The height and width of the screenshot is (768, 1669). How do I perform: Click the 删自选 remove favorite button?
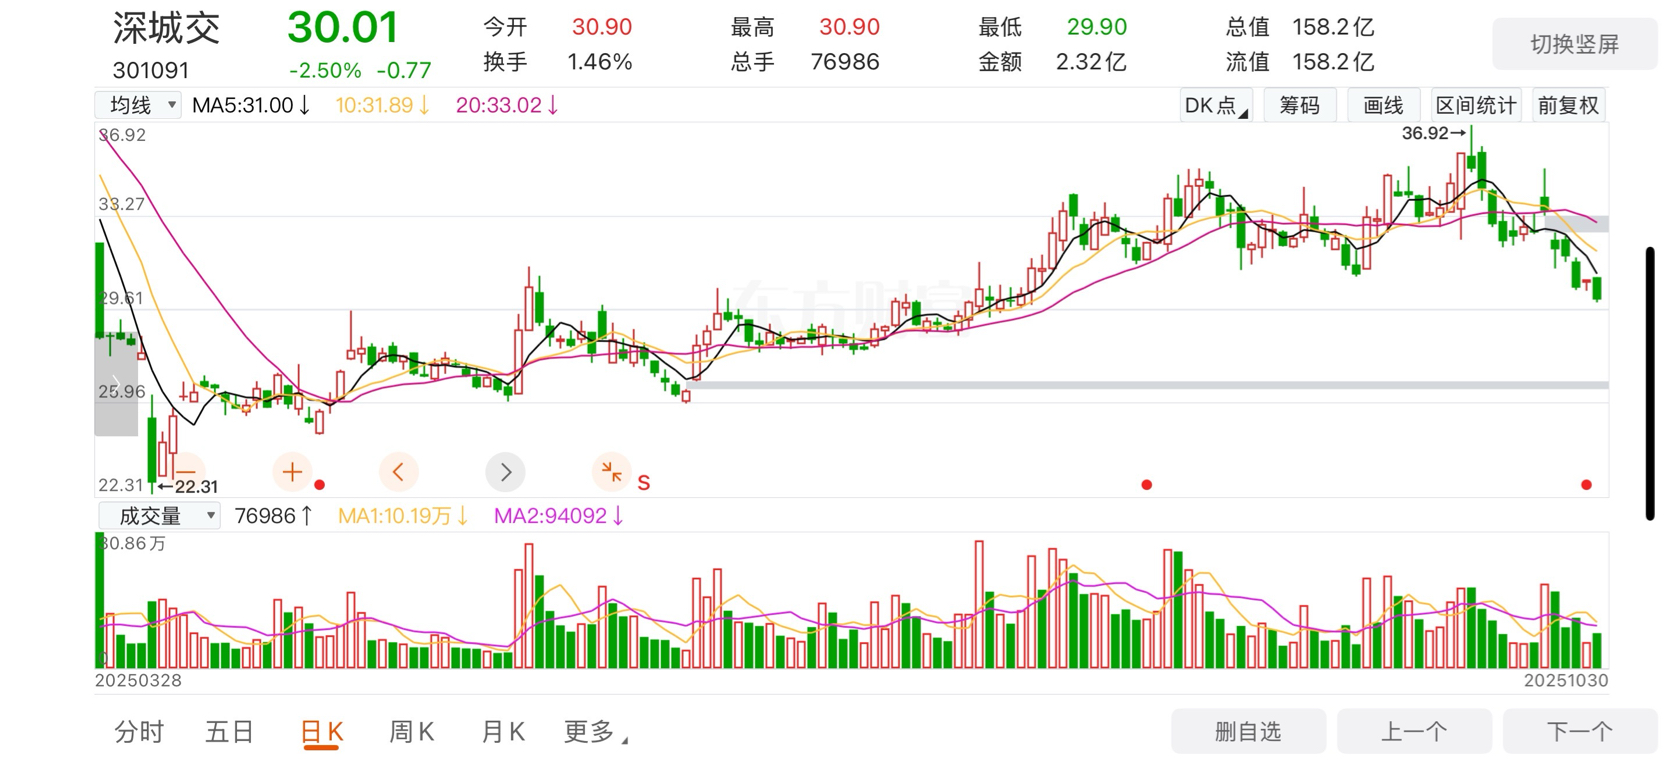point(1247,732)
